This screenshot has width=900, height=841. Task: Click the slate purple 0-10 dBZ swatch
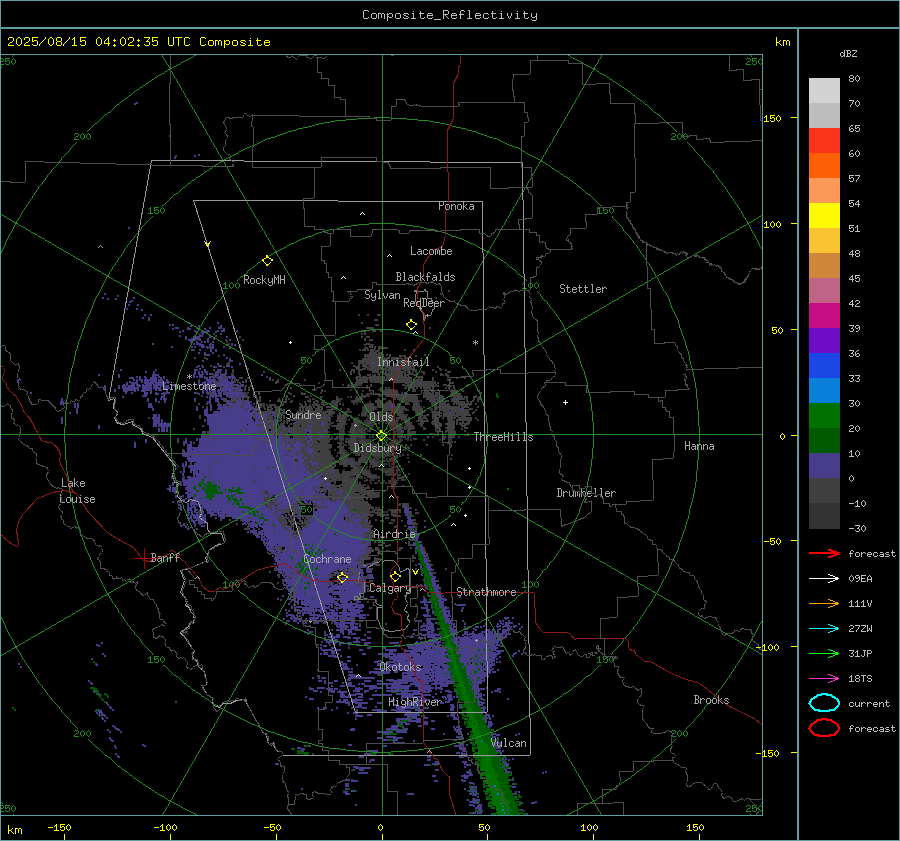tap(824, 466)
